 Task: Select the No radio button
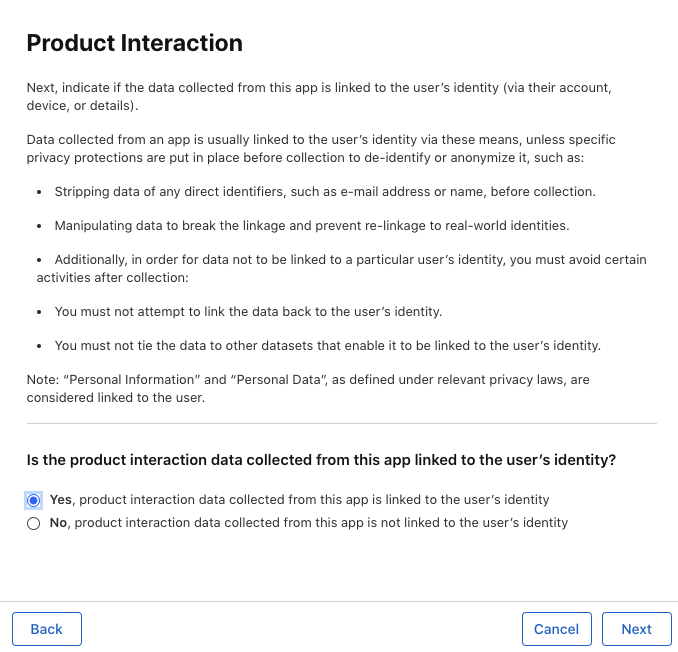tap(34, 523)
